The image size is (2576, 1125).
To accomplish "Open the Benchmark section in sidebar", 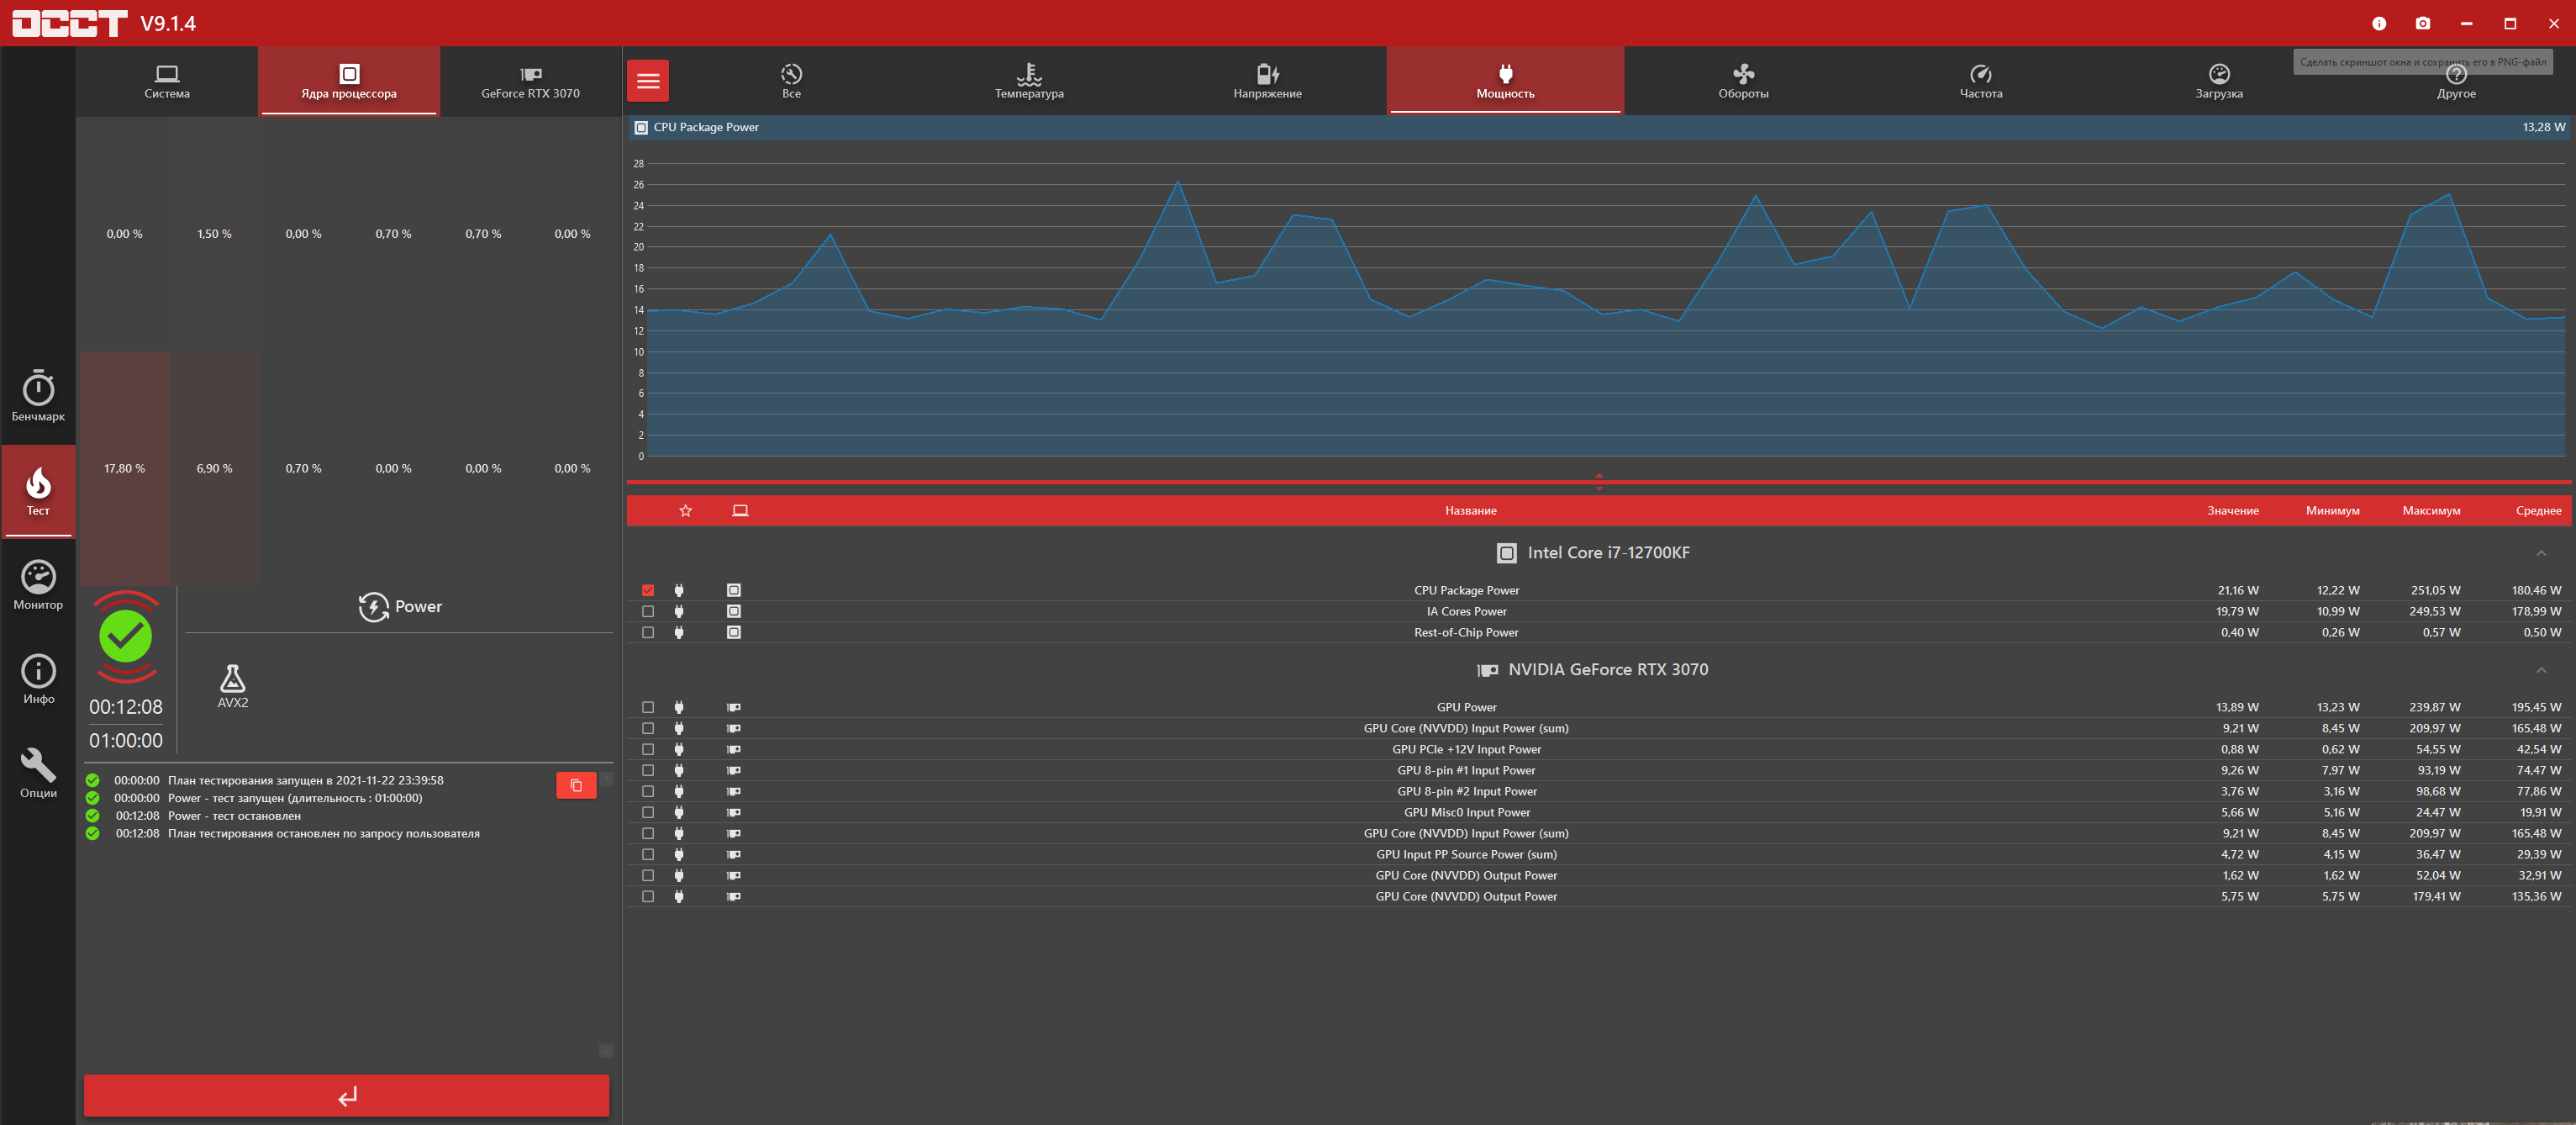I will click(x=38, y=395).
